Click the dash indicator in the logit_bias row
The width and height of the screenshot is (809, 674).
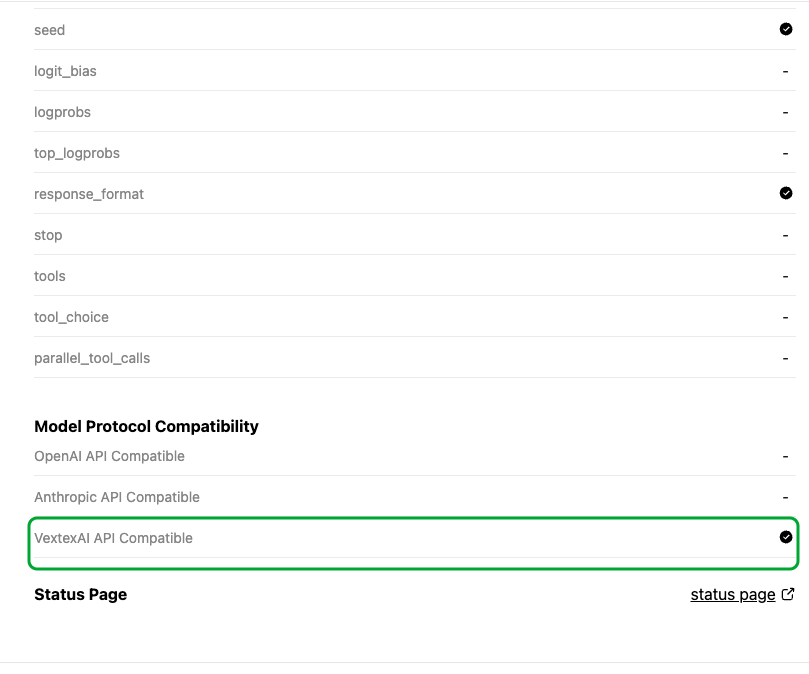pos(786,72)
